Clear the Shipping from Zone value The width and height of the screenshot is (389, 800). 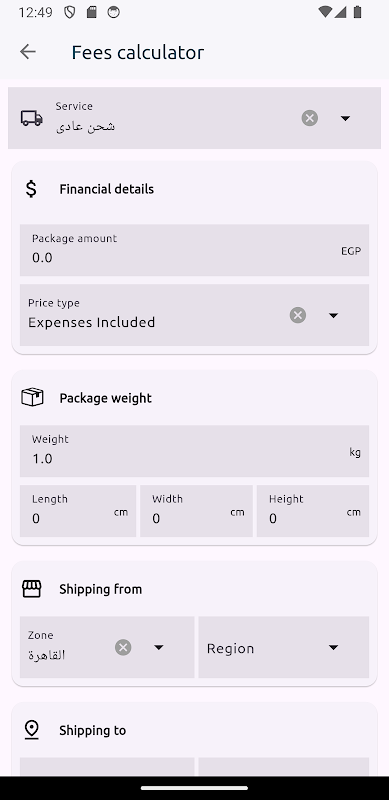123,647
